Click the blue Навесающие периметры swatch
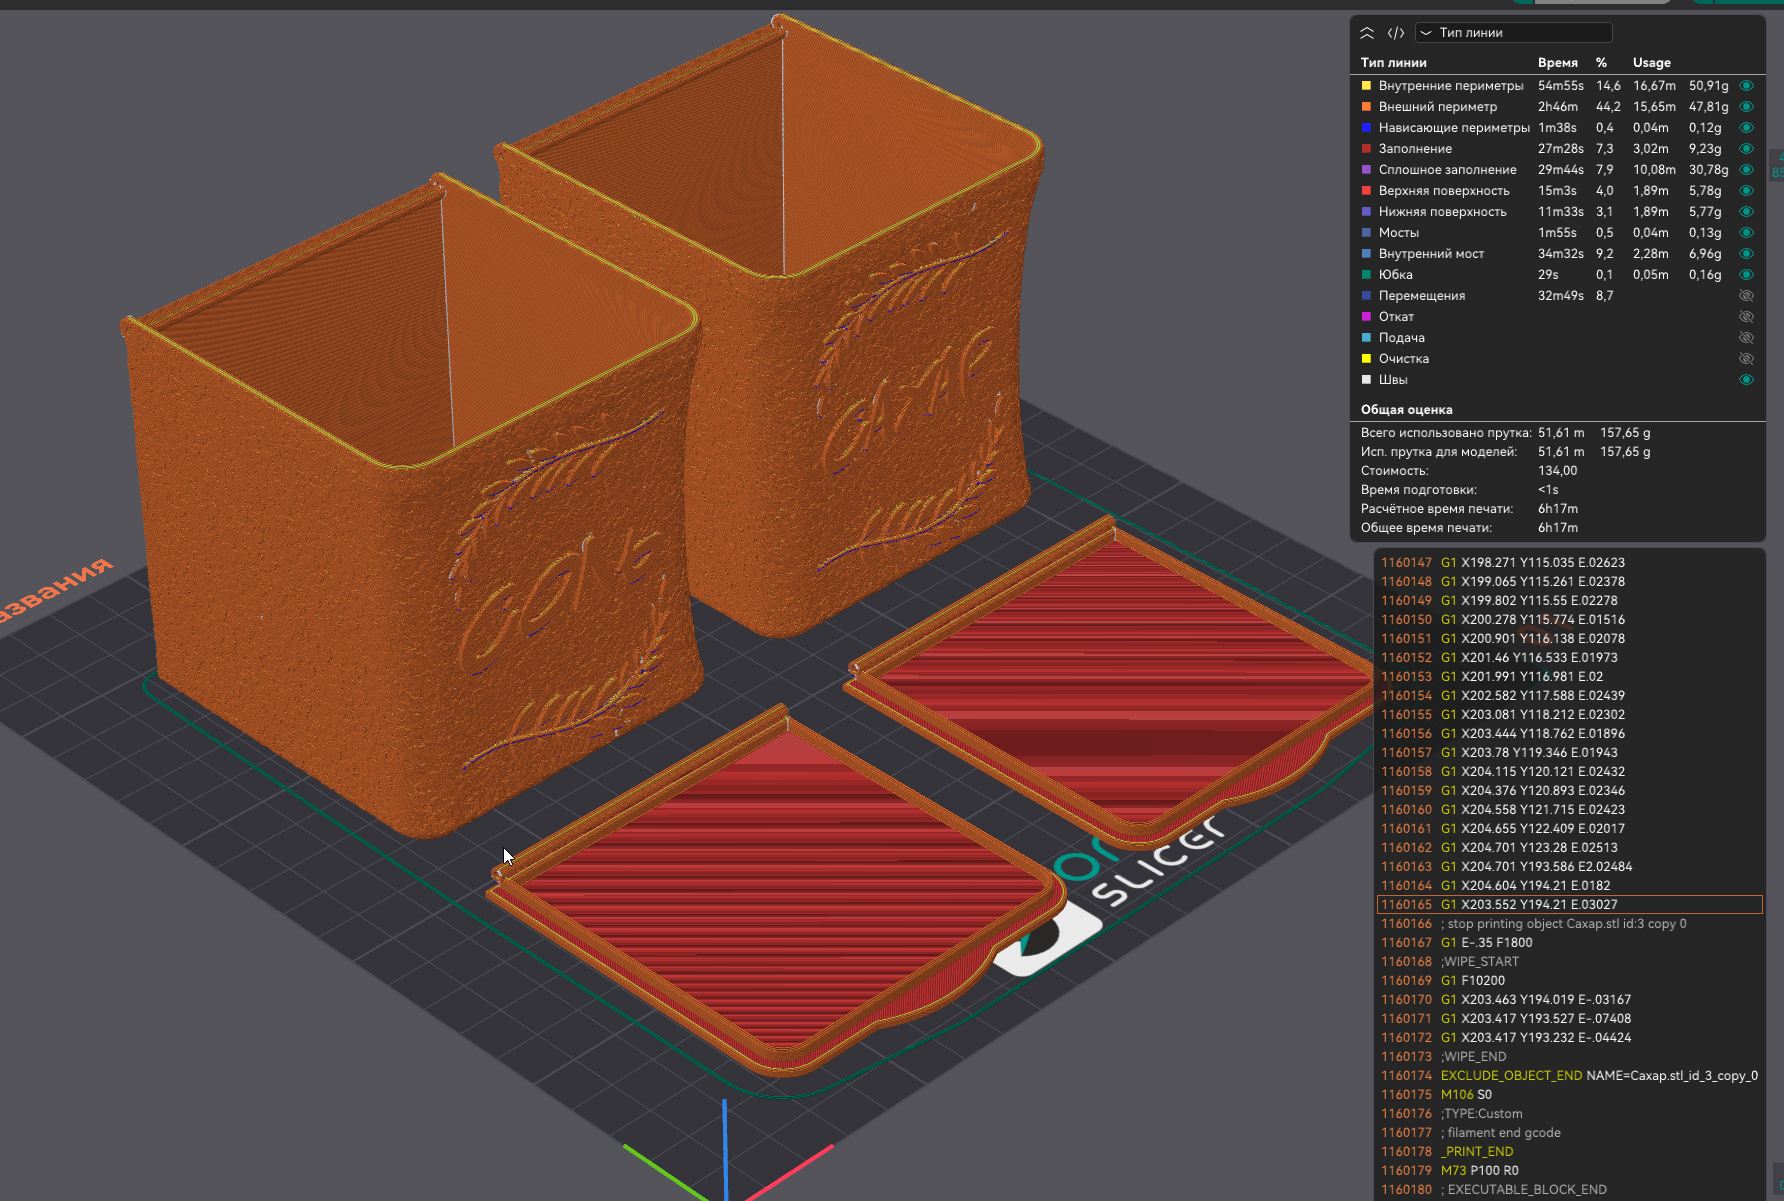The height and width of the screenshot is (1201, 1784). pyautogui.click(x=1366, y=128)
